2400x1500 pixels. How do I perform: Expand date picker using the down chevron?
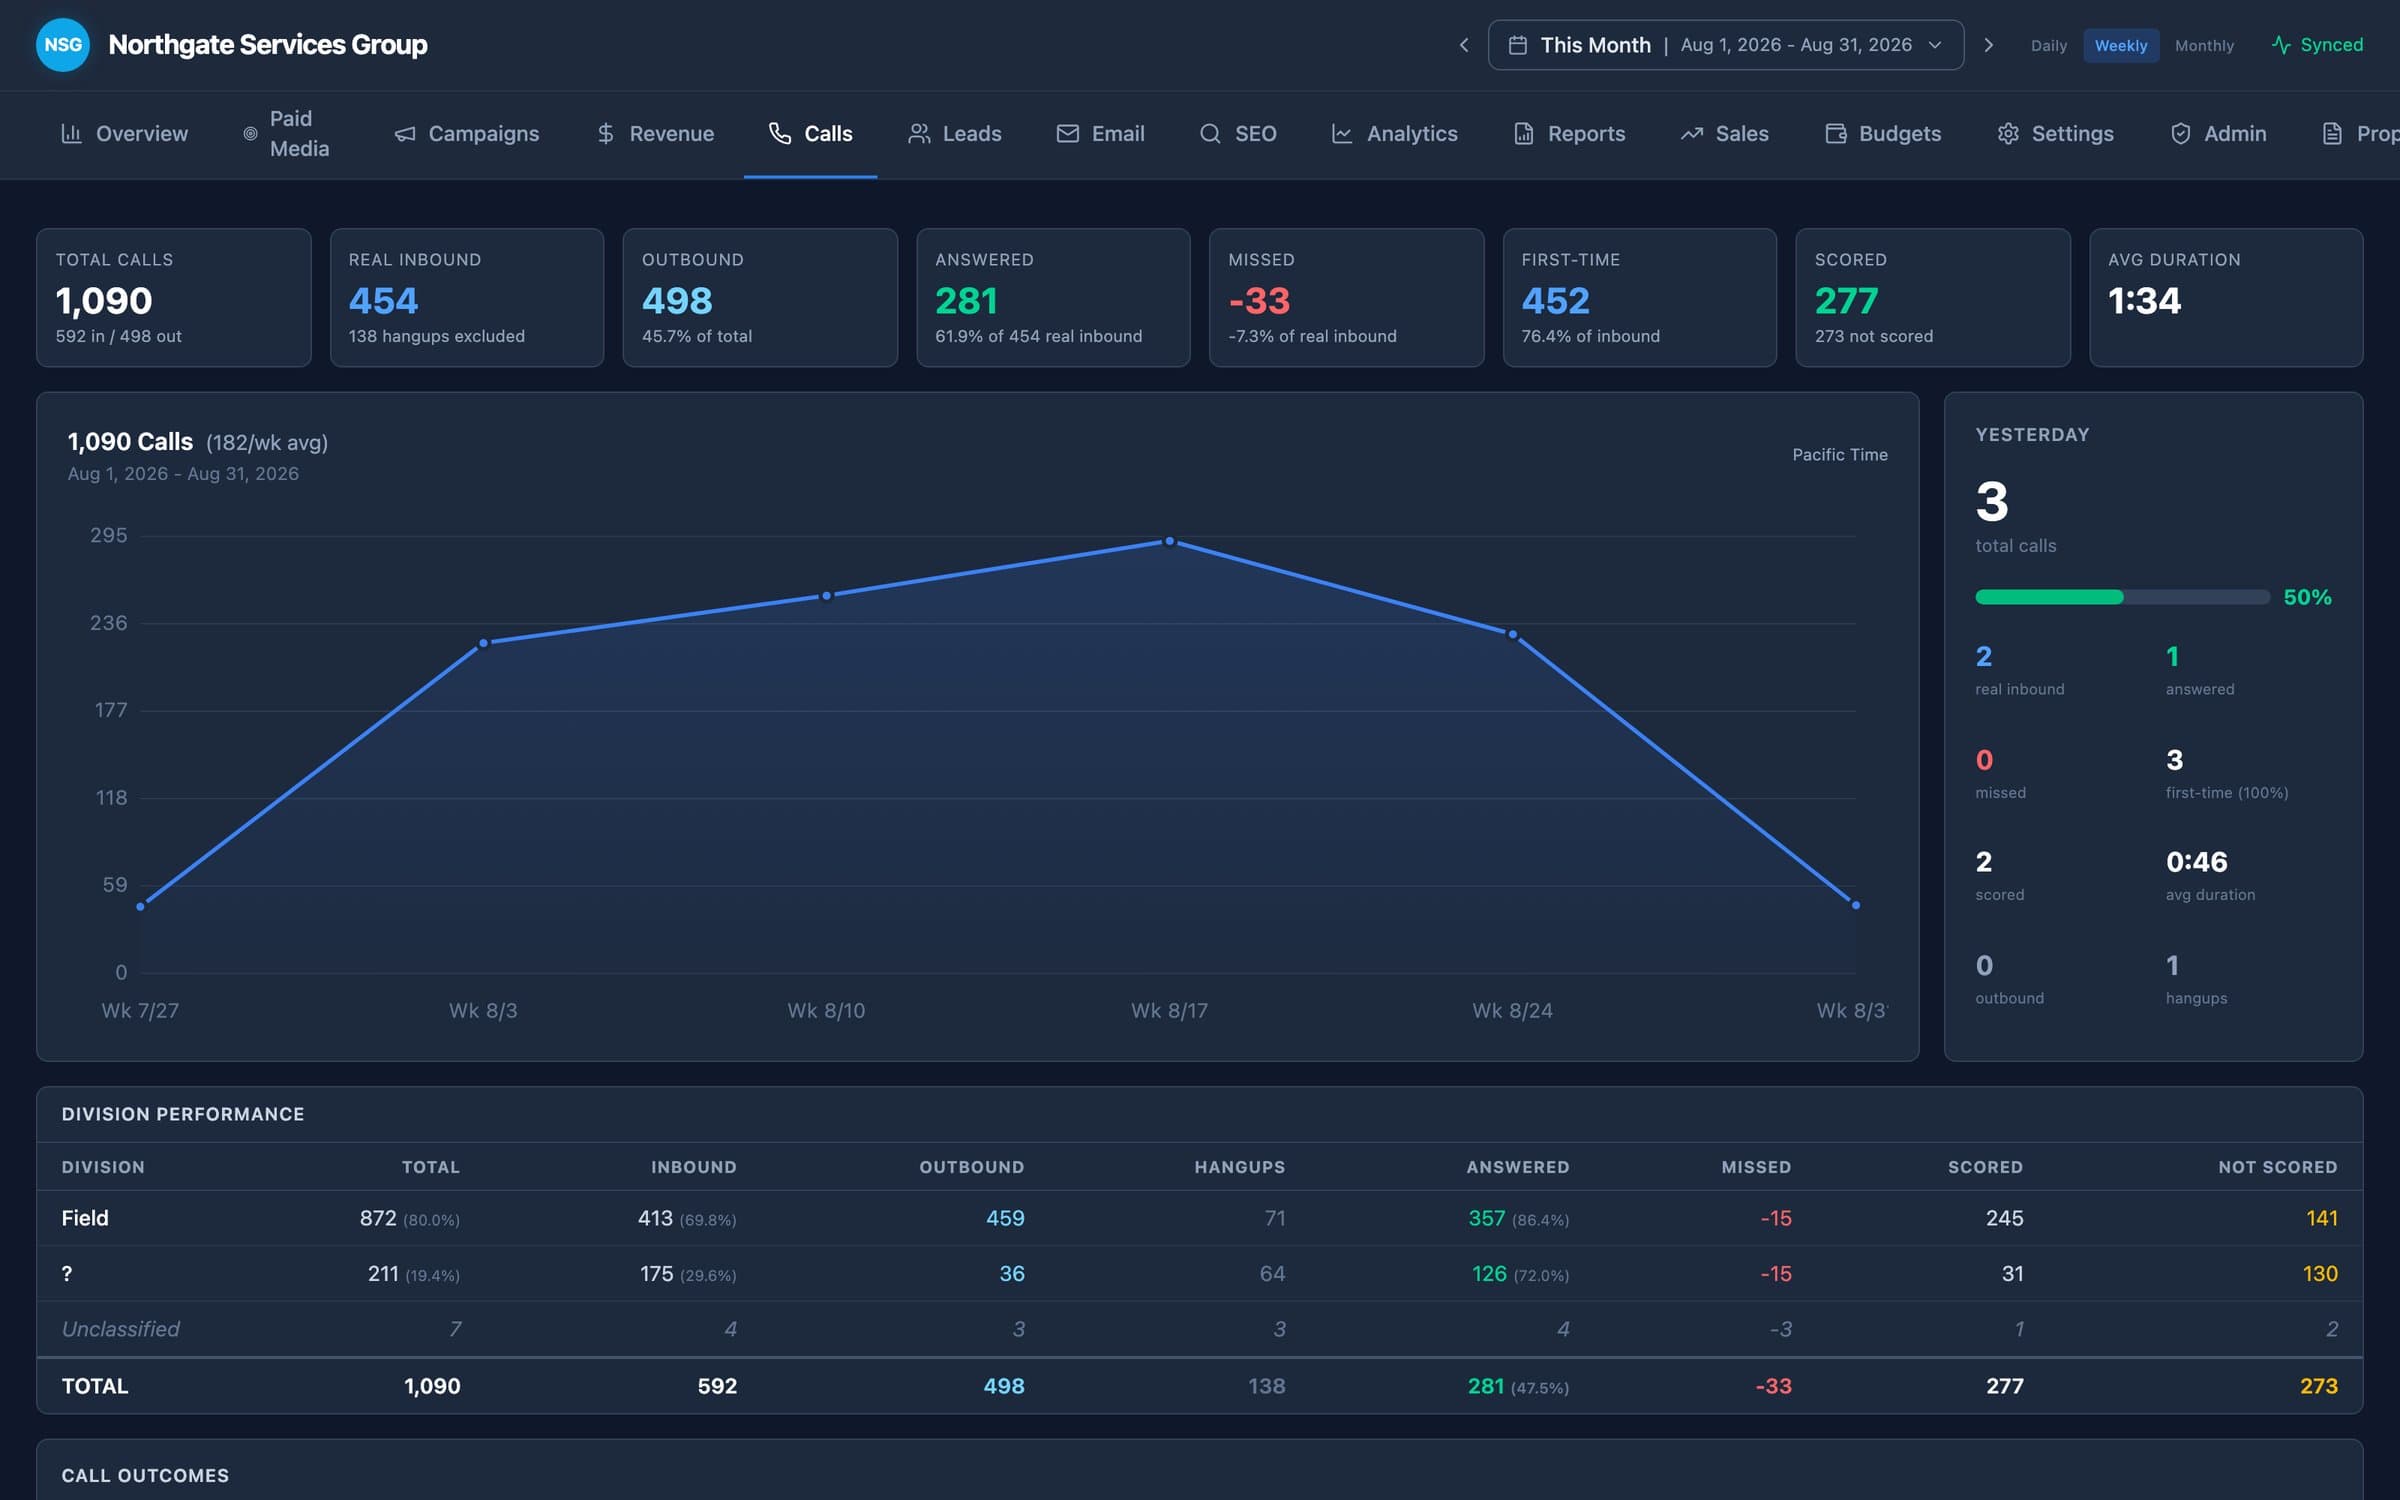pos(1934,45)
